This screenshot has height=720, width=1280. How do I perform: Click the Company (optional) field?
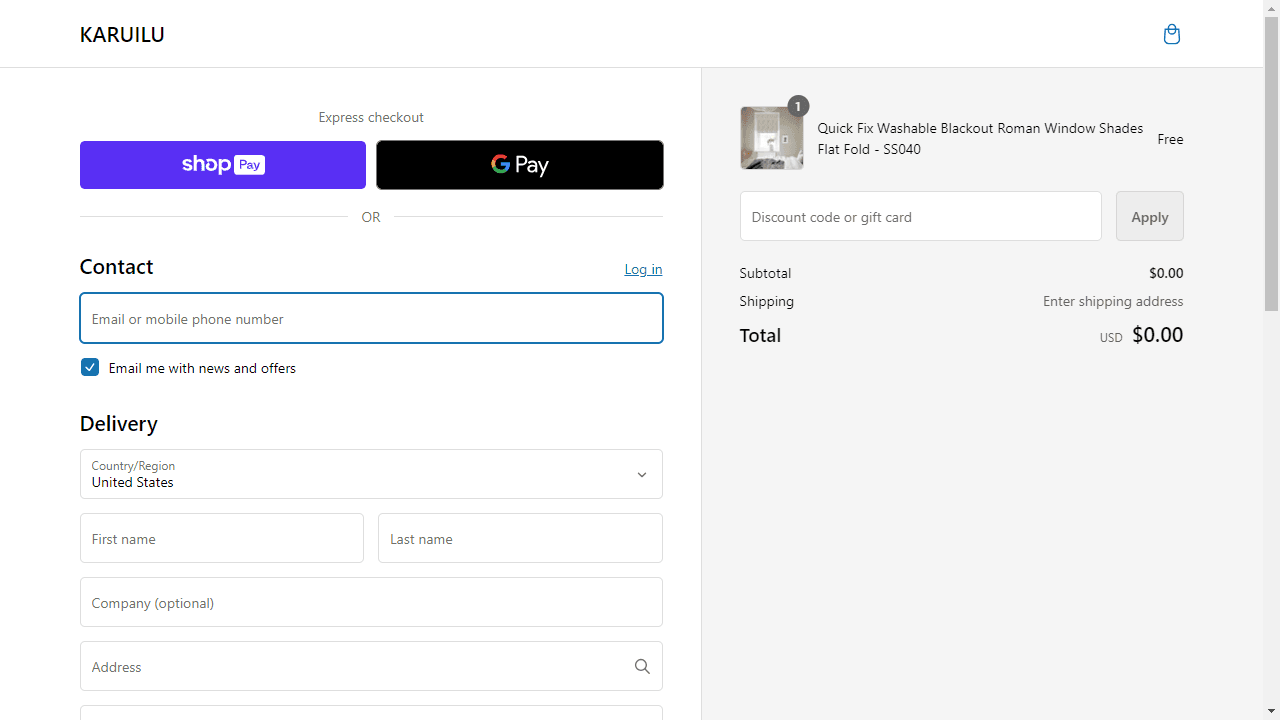pos(371,602)
